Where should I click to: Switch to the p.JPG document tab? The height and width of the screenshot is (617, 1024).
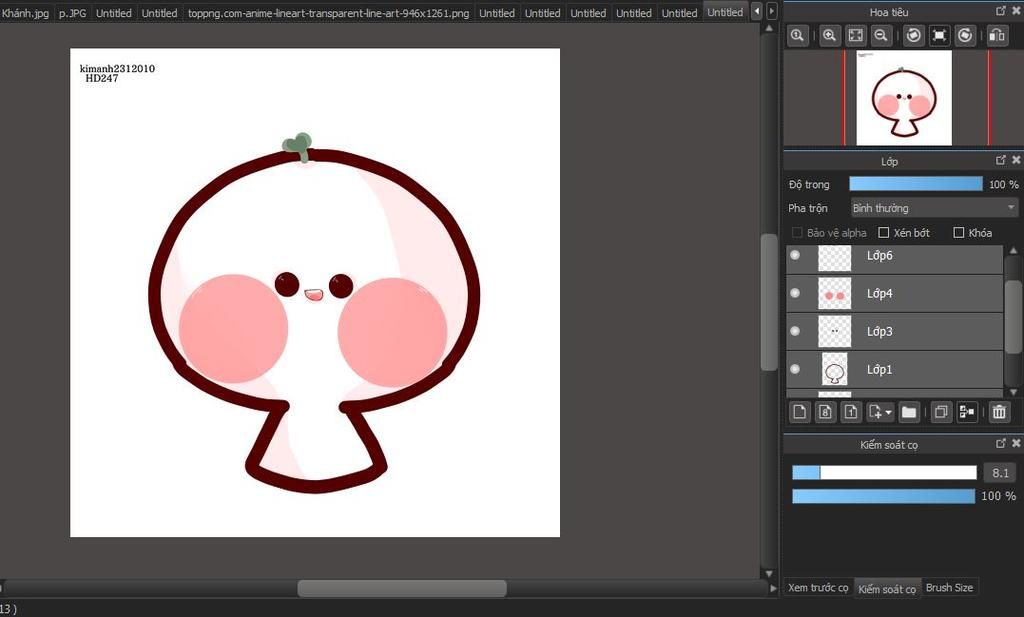(72, 12)
